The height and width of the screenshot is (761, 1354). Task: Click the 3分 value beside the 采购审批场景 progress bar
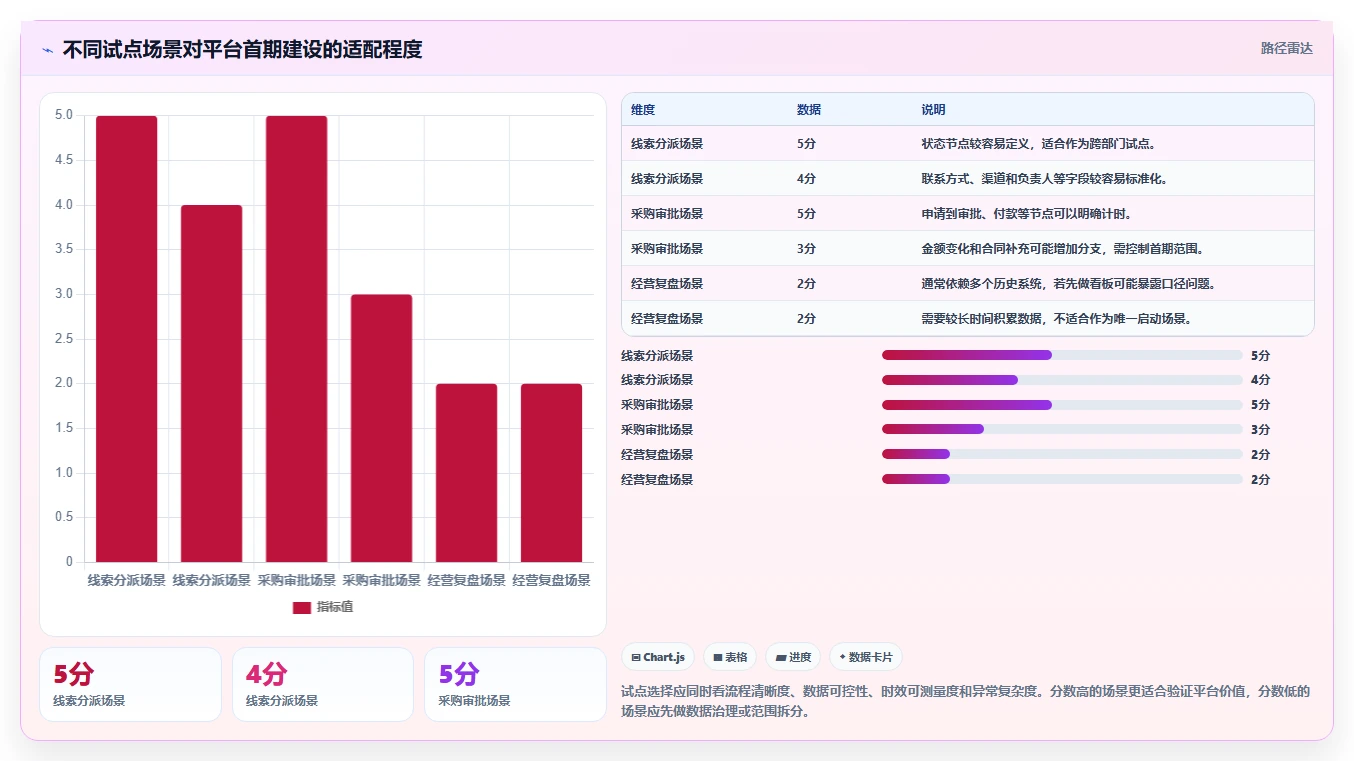point(1260,430)
